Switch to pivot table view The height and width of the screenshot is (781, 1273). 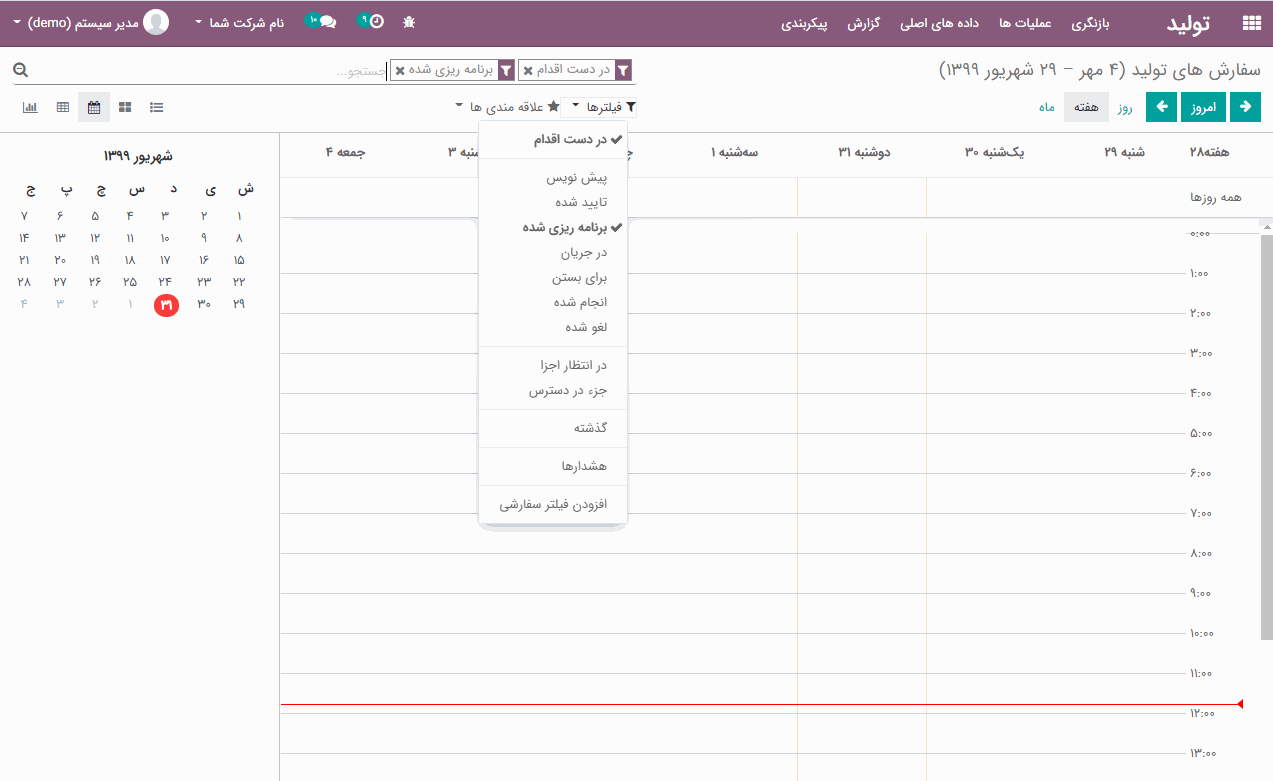[x=62, y=107]
